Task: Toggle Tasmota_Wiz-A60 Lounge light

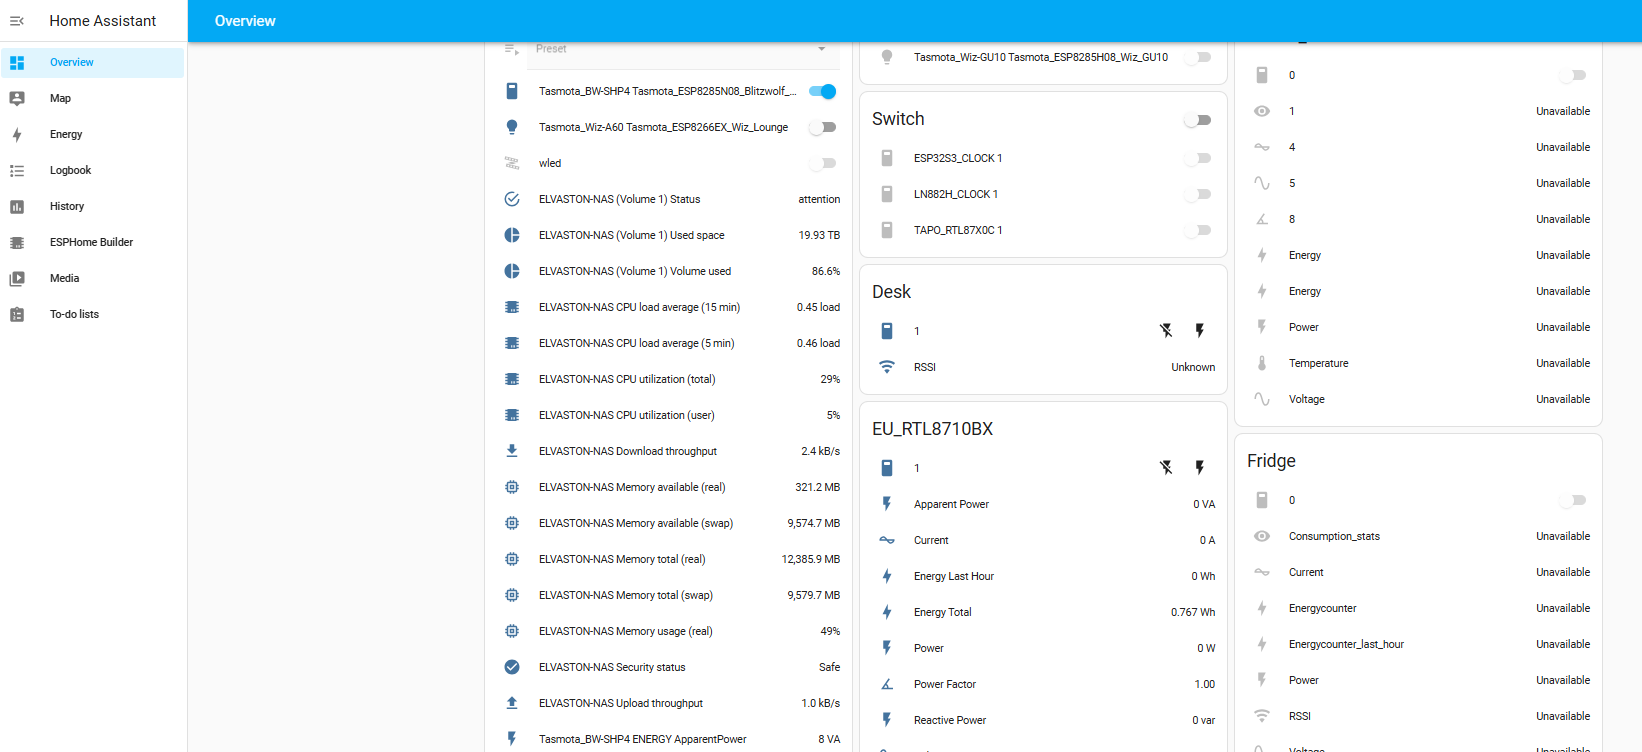Action: tap(823, 127)
